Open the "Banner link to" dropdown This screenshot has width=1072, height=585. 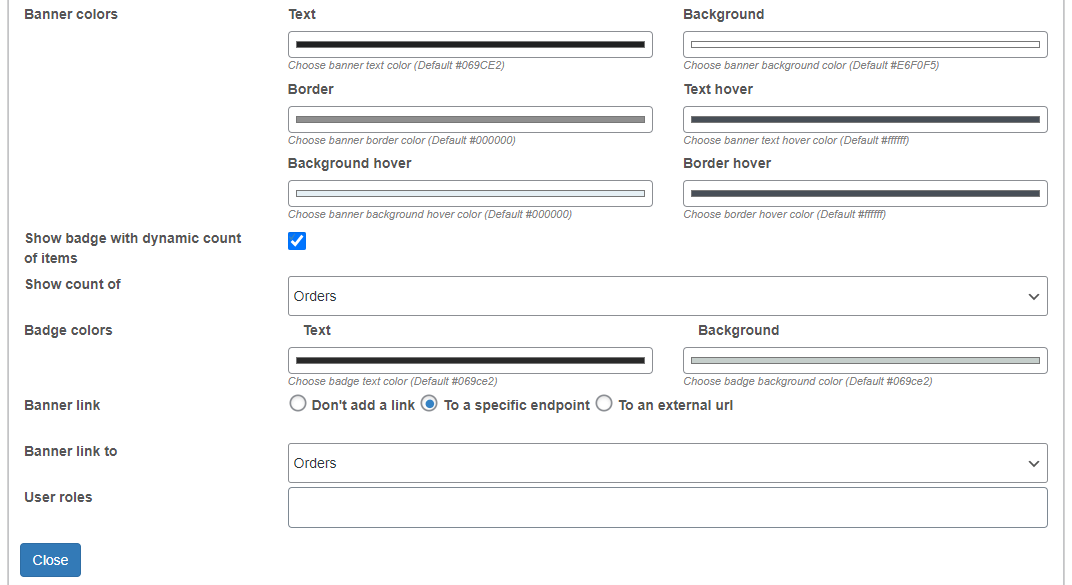point(667,463)
